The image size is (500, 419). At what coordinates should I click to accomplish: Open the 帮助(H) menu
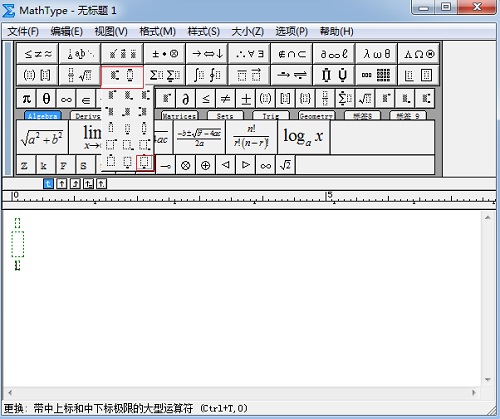(x=336, y=32)
